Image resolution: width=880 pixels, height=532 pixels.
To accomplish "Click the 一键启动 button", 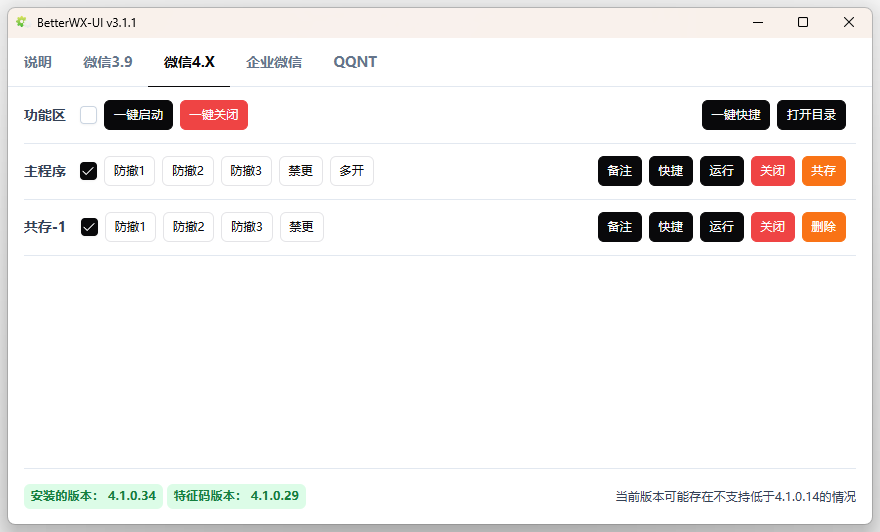I will pyautogui.click(x=139, y=115).
